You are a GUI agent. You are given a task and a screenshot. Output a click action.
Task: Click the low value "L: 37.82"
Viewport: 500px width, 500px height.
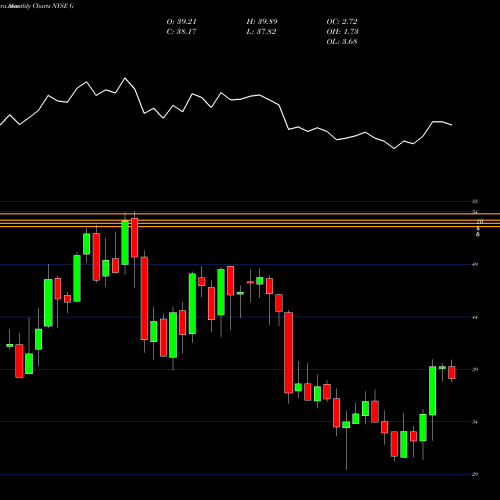point(261,32)
